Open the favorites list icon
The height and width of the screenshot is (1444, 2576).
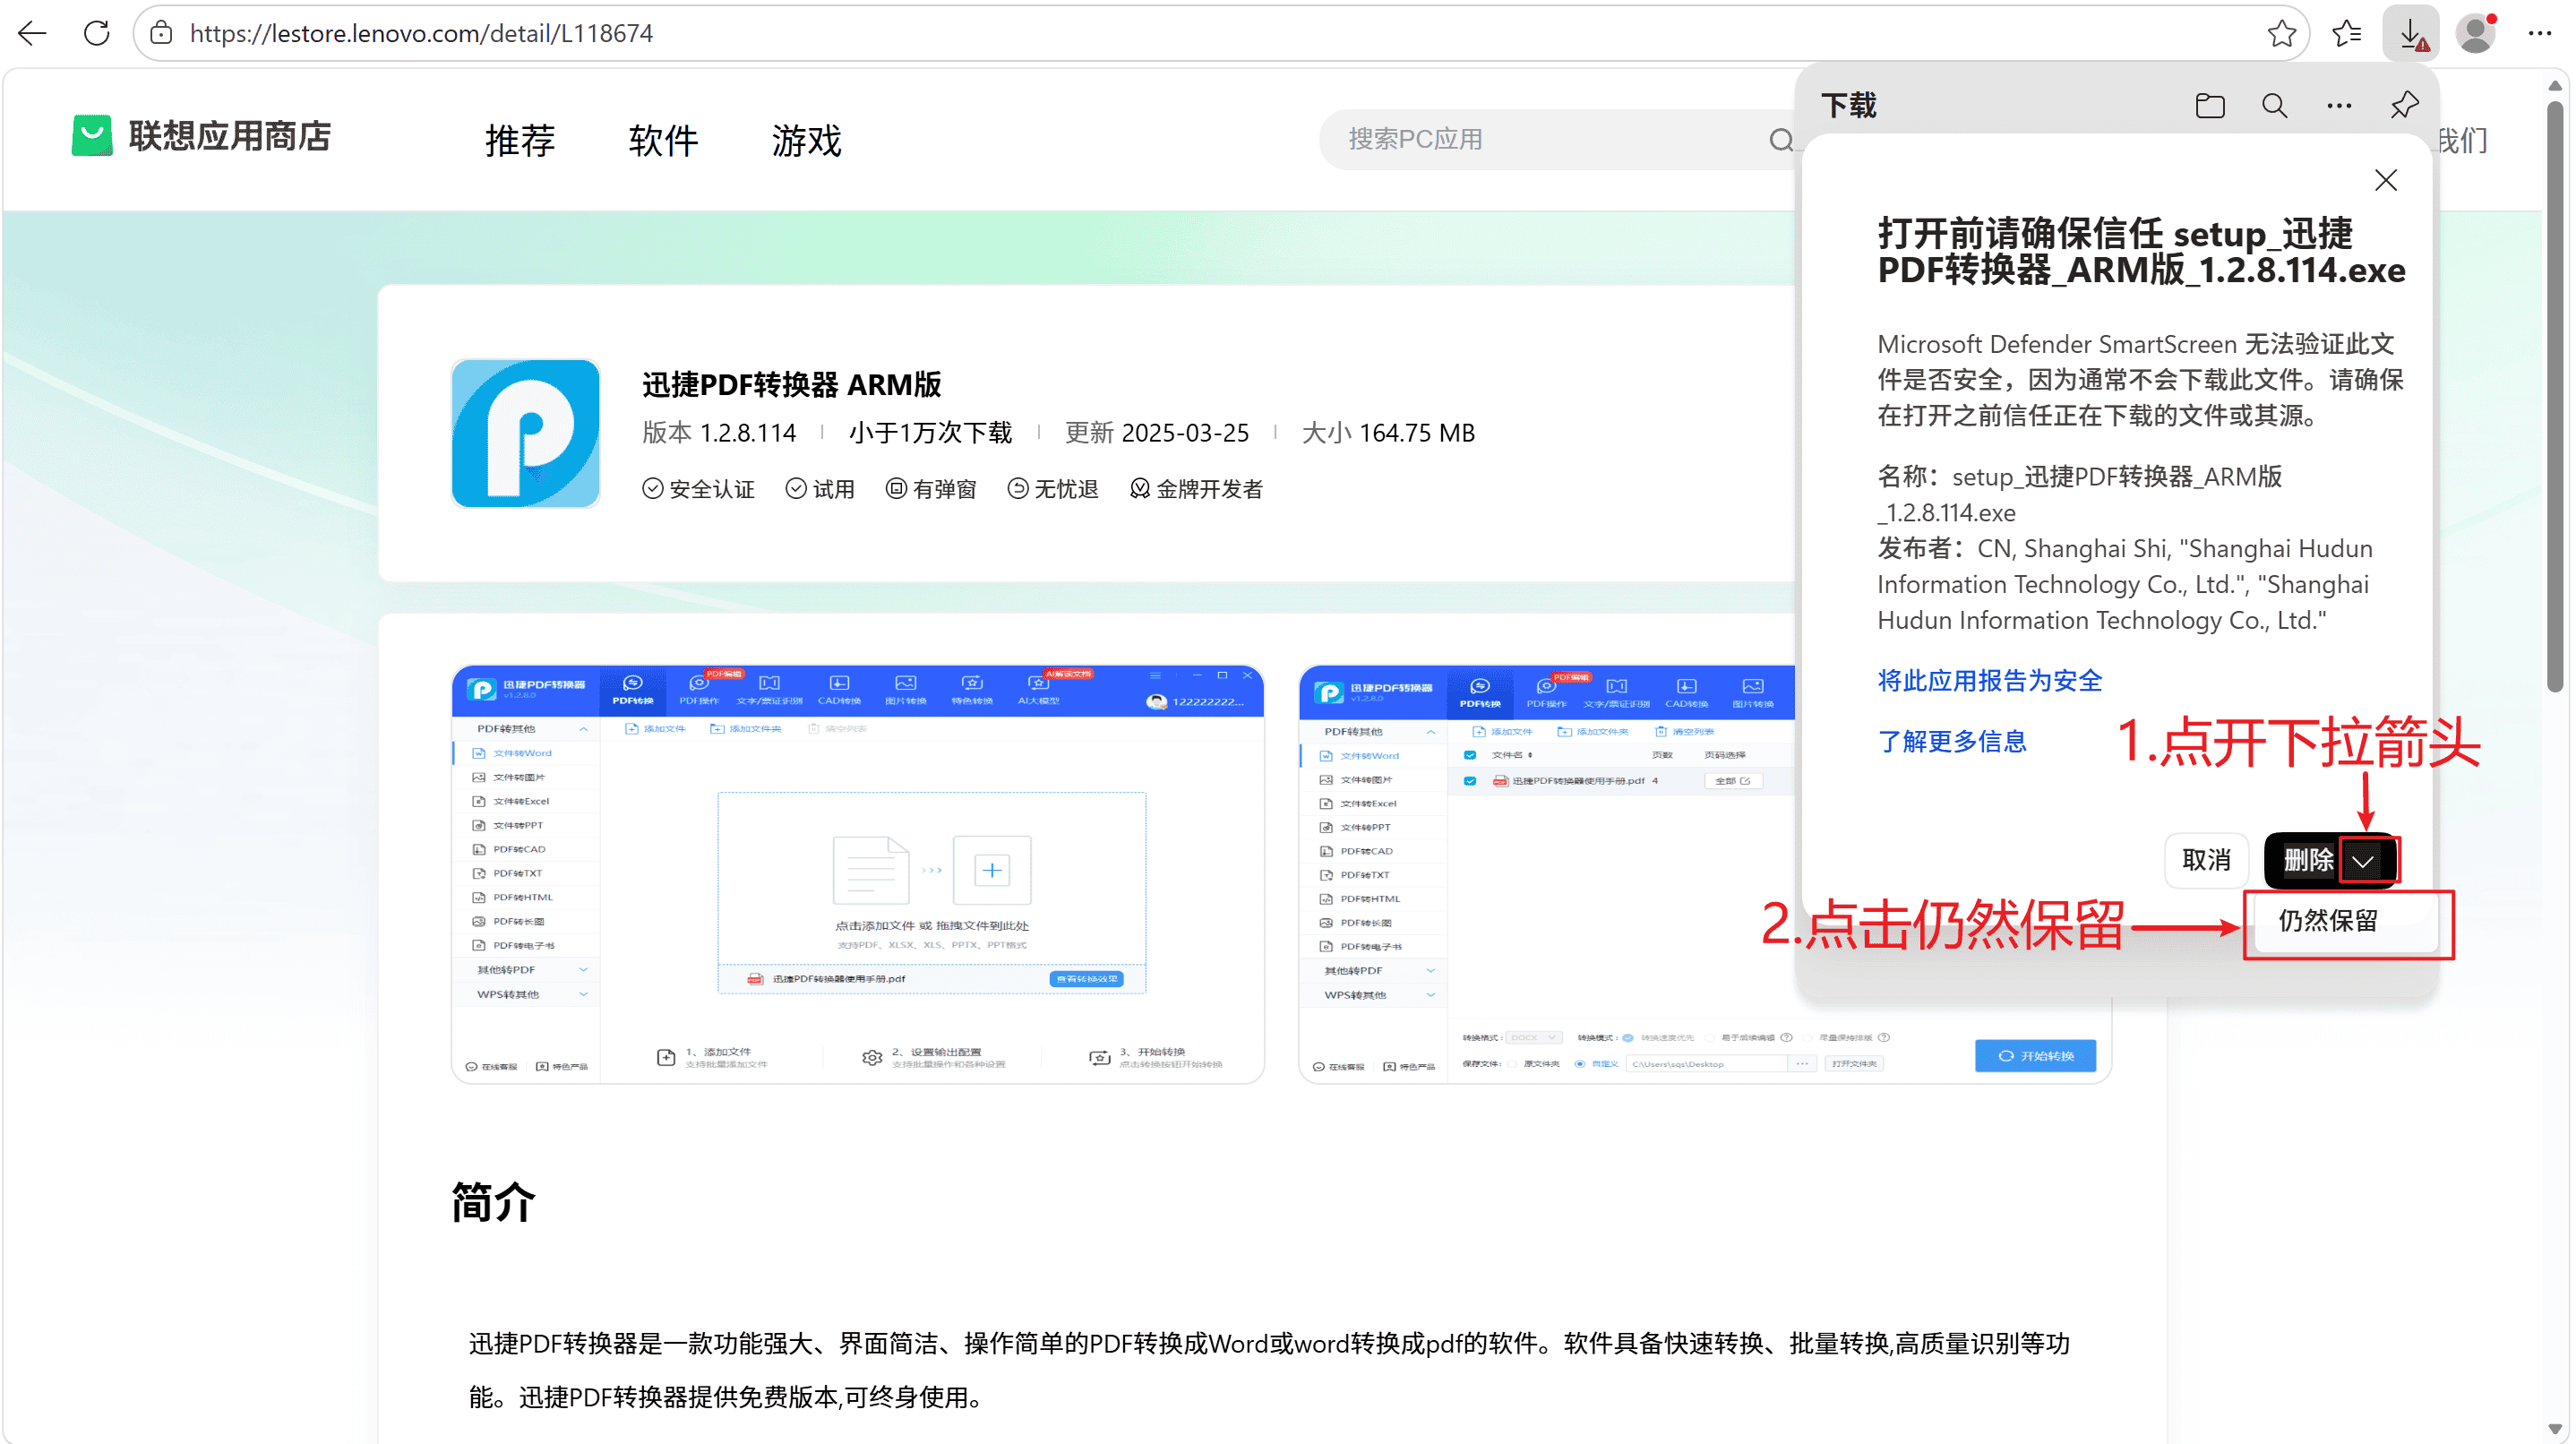coord(2347,33)
